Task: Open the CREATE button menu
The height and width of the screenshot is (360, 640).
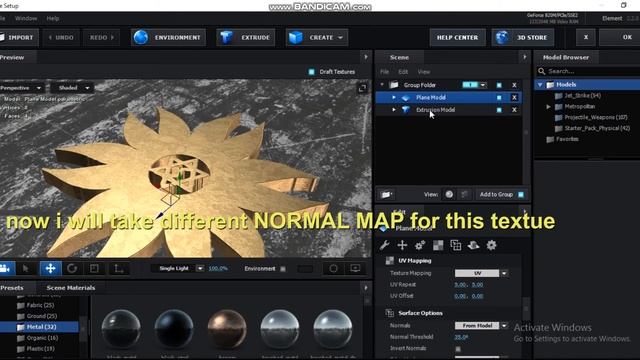Action: click(x=317, y=38)
